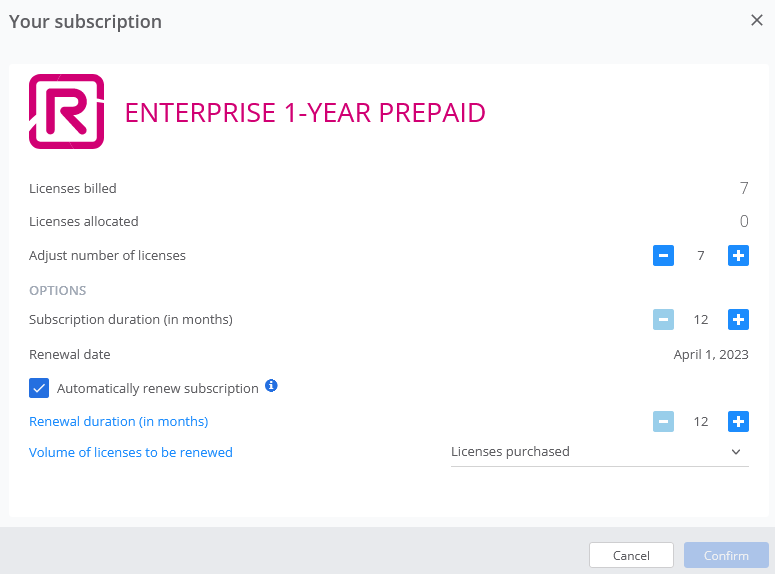Image resolution: width=775 pixels, height=574 pixels.
Task: Cancel the subscription changes
Action: tap(631, 555)
